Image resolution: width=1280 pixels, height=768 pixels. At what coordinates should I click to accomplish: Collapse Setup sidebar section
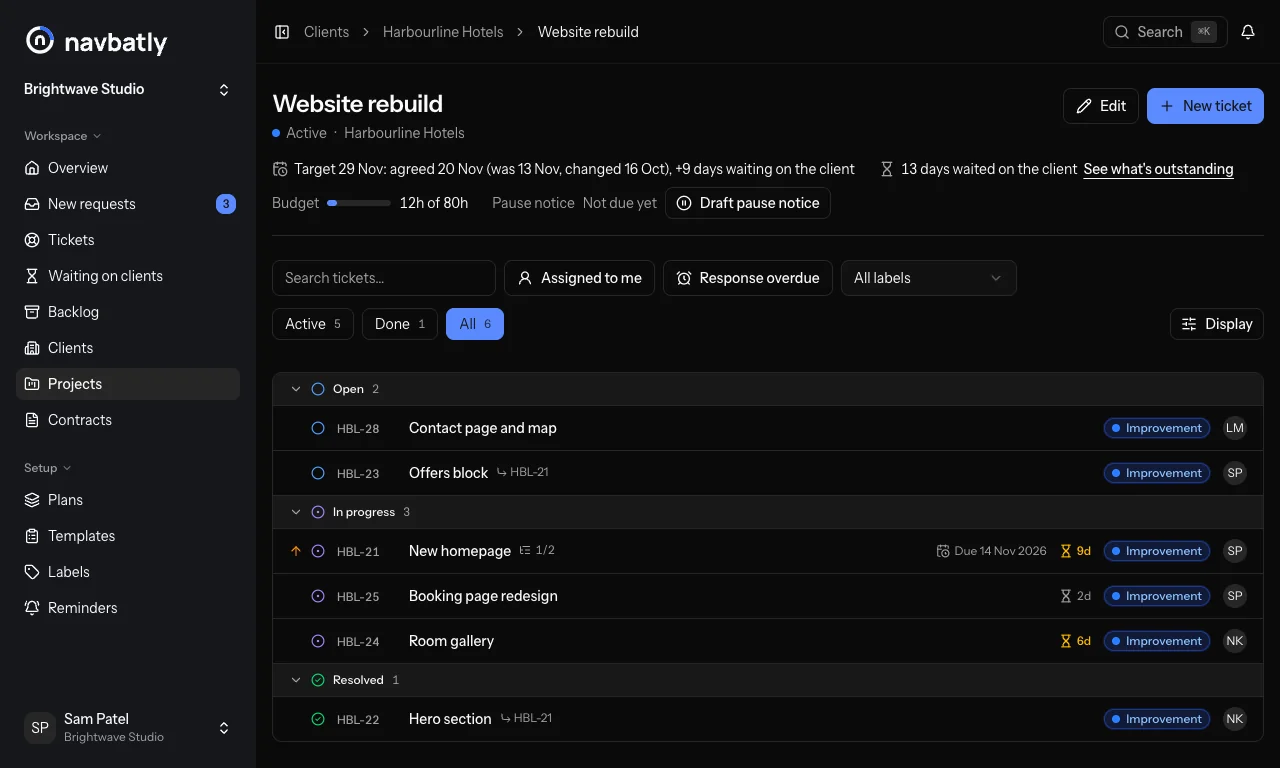tap(48, 468)
